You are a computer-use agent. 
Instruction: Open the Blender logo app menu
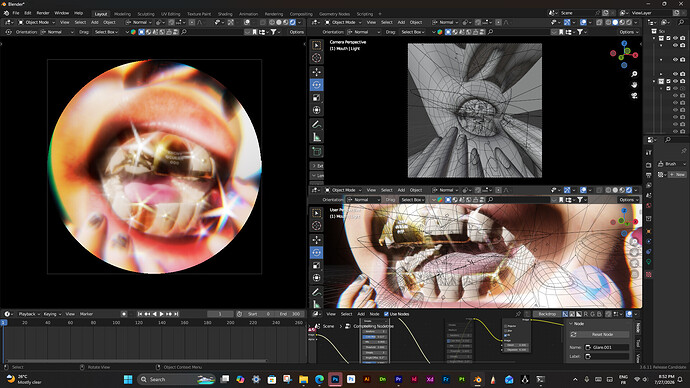6,13
